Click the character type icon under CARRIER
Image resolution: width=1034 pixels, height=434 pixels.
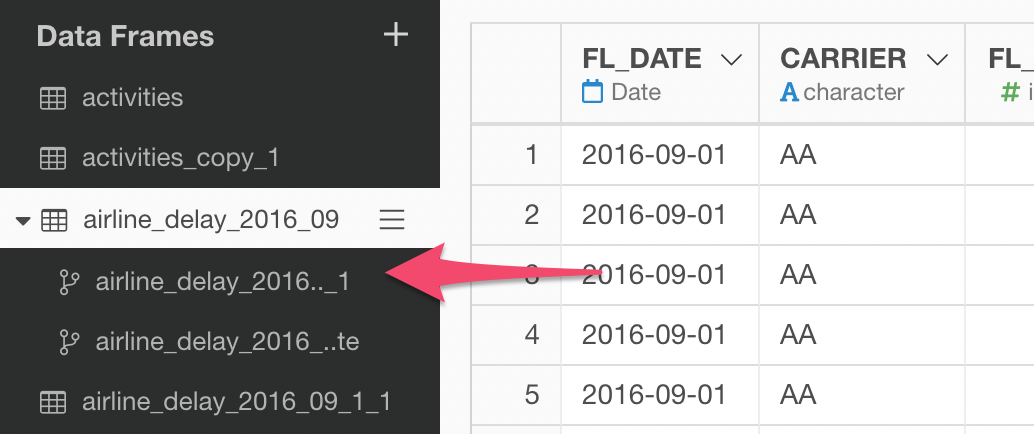[x=789, y=92]
